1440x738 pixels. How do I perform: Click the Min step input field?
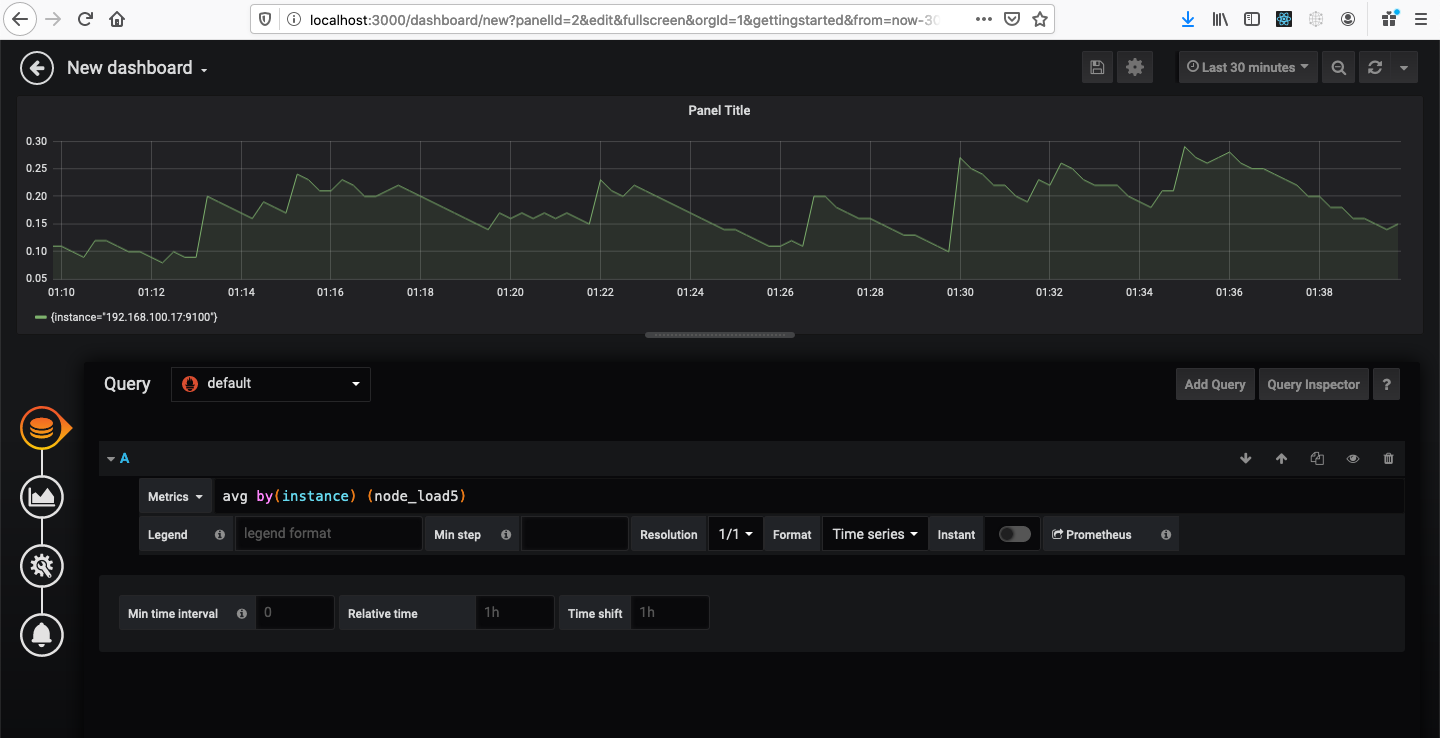point(575,534)
